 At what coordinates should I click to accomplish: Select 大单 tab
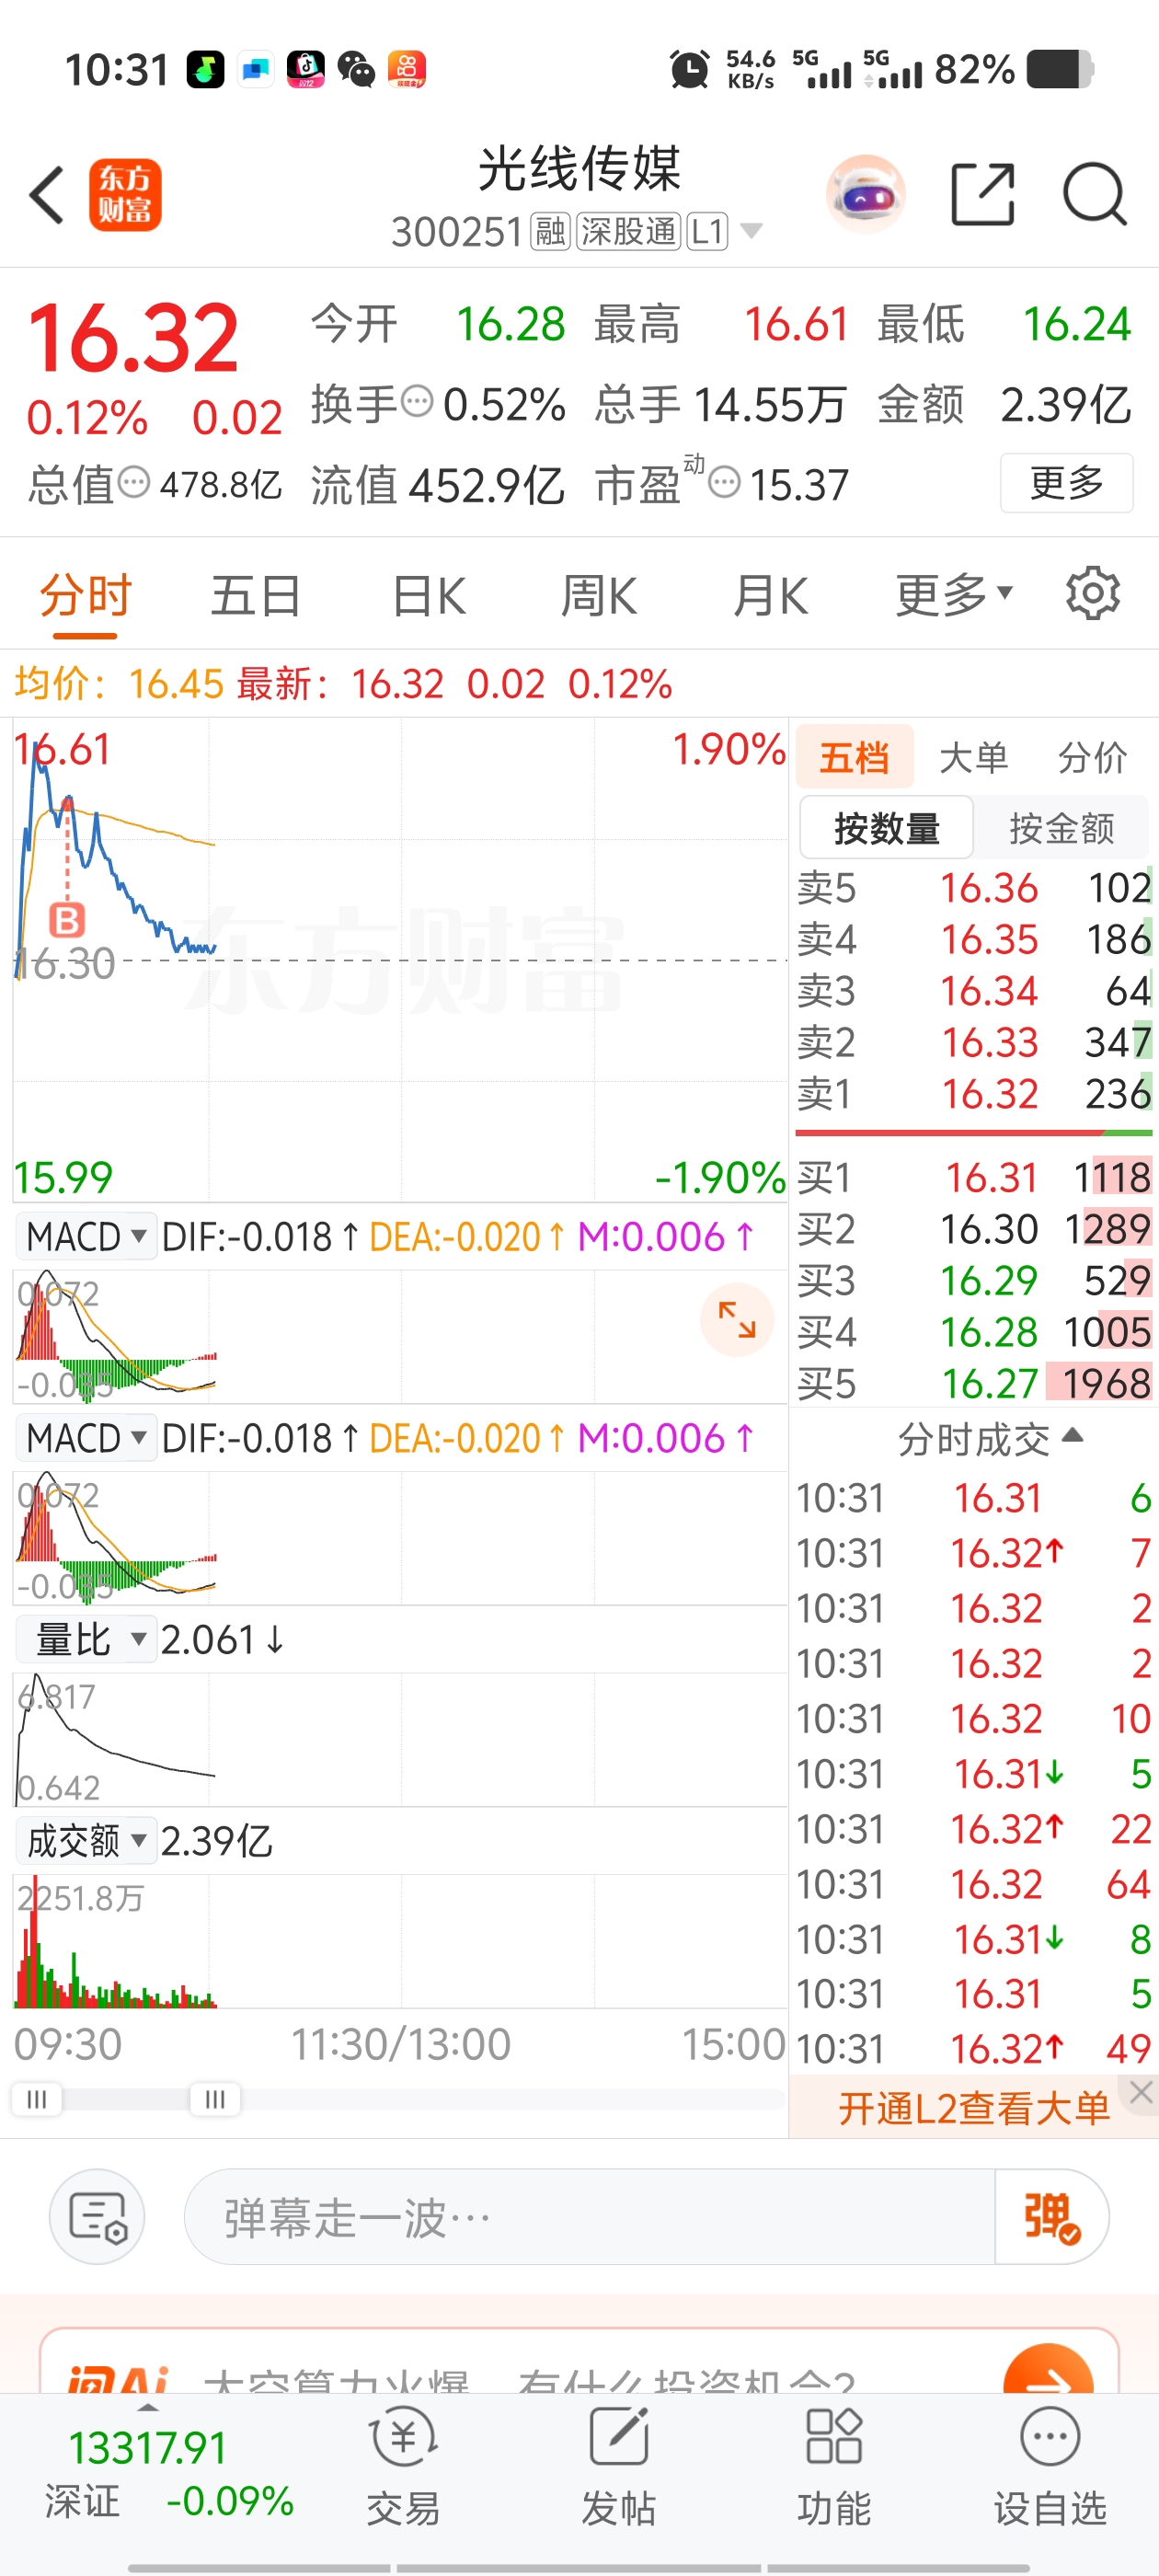point(973,757)
